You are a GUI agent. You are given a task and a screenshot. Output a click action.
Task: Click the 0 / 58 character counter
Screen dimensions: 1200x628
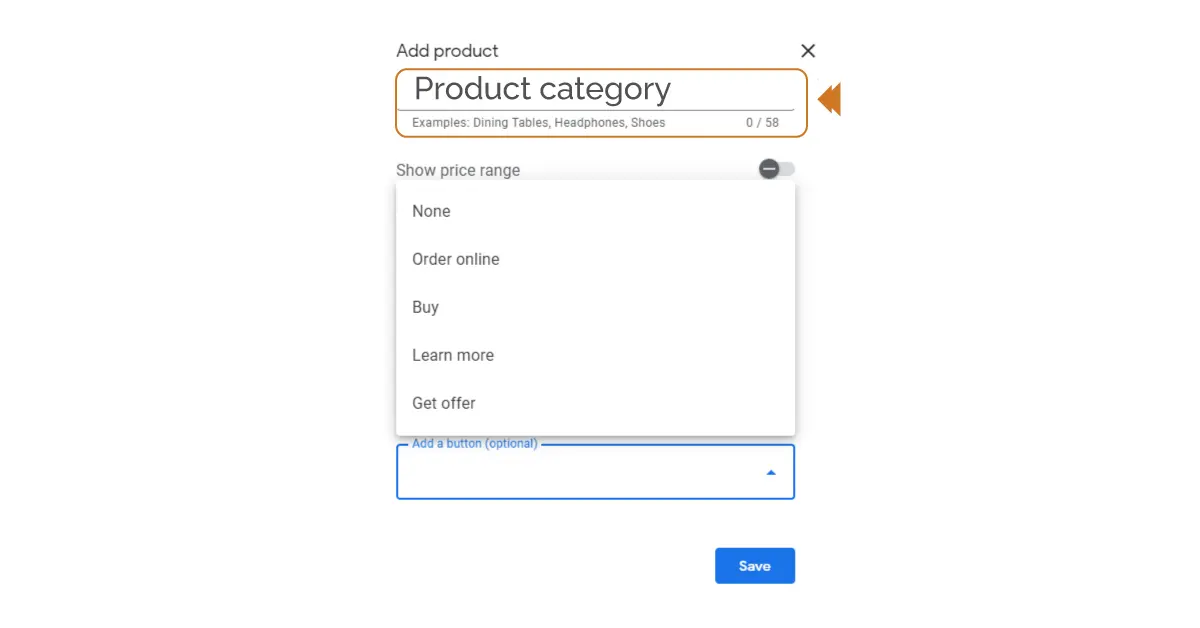pyautogui.click(x=762, y=123)
